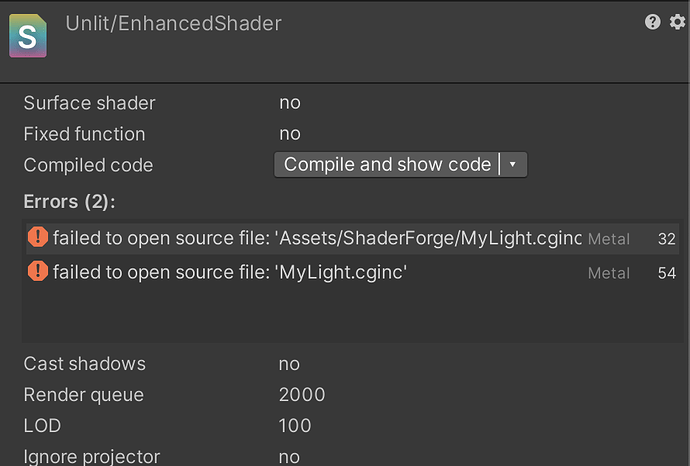Click the Ignore projector label

pyautogui.click(x=92, y=456)
